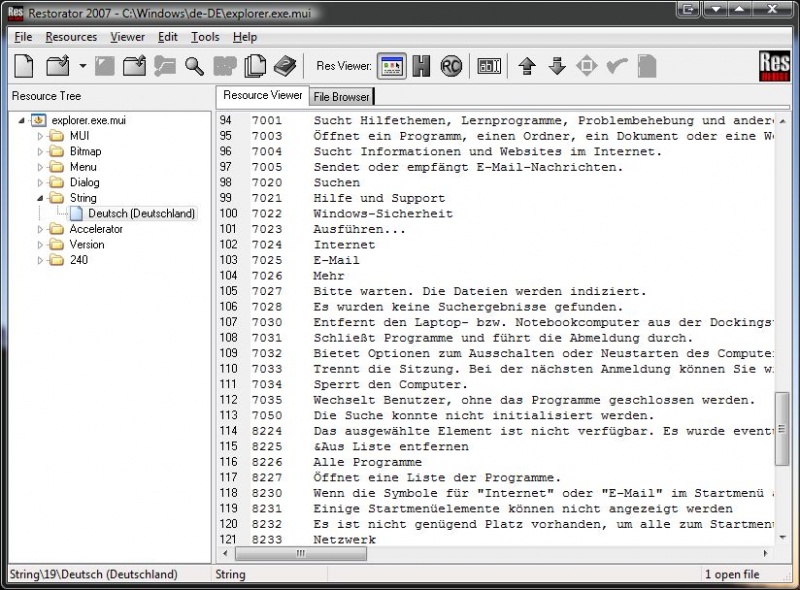
Task: Click the Restorator title bar app icon
Action: (15, 12)
